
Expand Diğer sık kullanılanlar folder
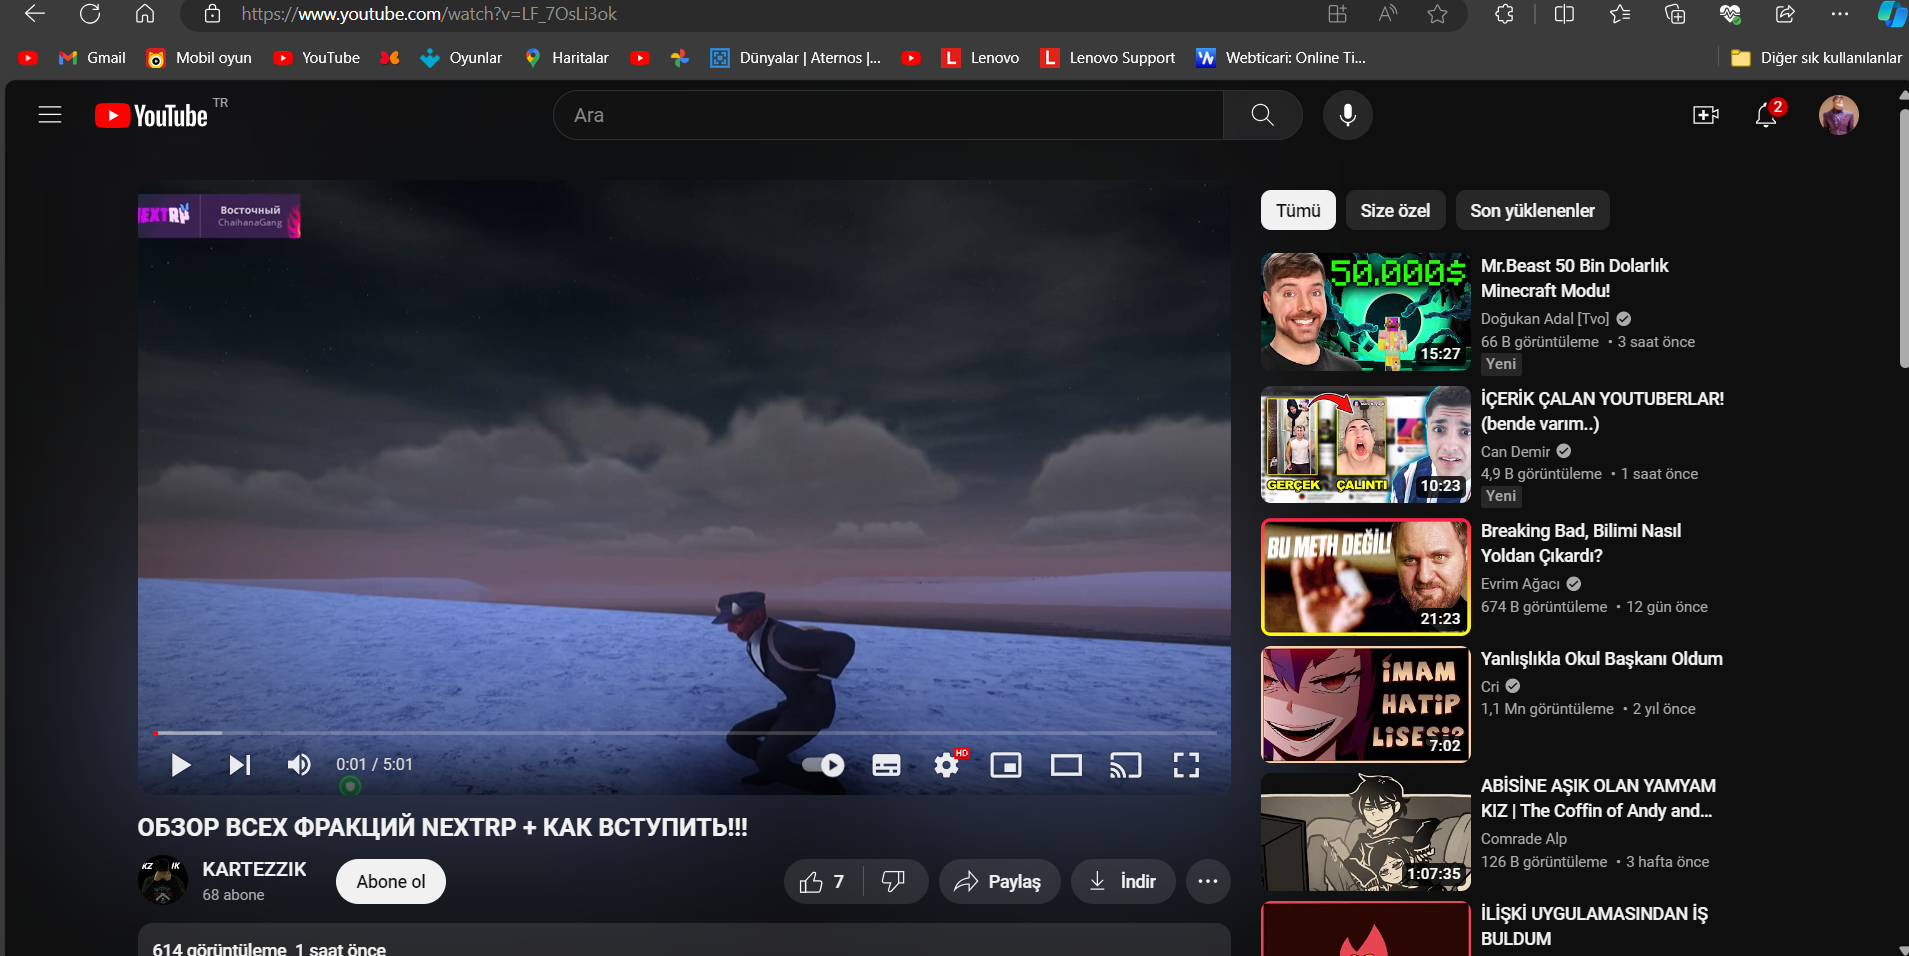tap(1816, 58)
